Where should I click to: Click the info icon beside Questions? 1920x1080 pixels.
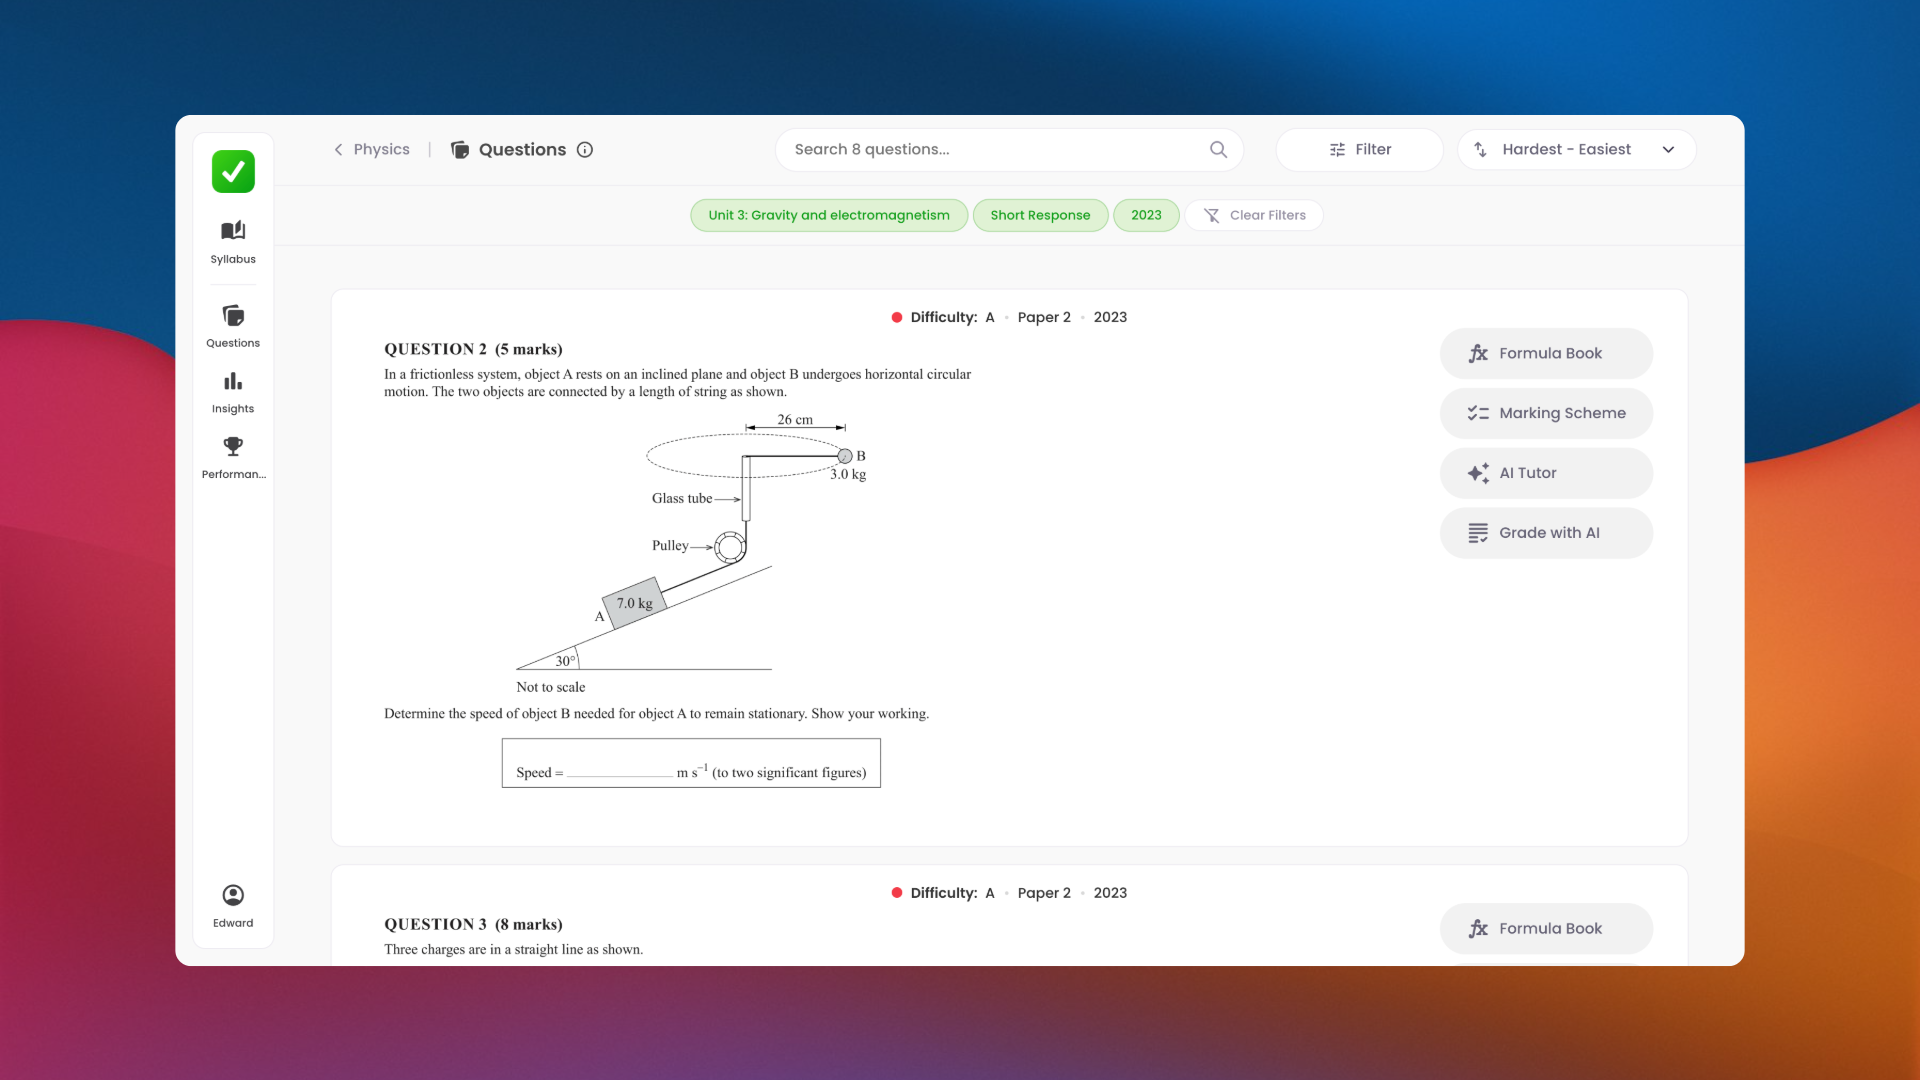tap(585, 150)
